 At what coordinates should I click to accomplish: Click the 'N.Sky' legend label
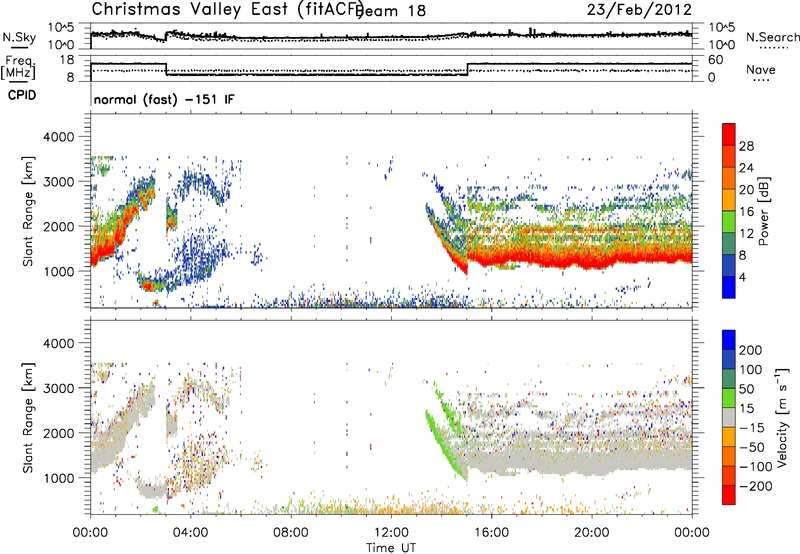point(19,37)
